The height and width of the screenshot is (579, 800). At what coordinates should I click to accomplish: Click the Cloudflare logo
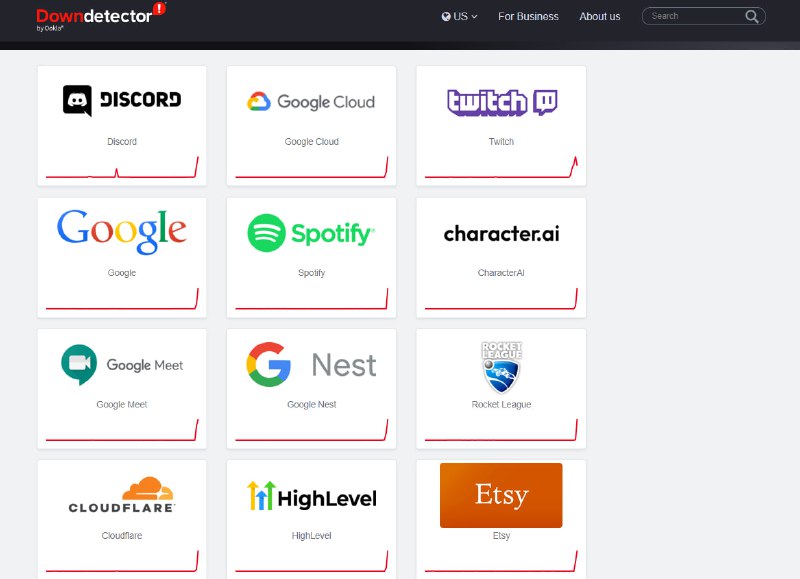point(122,495)
